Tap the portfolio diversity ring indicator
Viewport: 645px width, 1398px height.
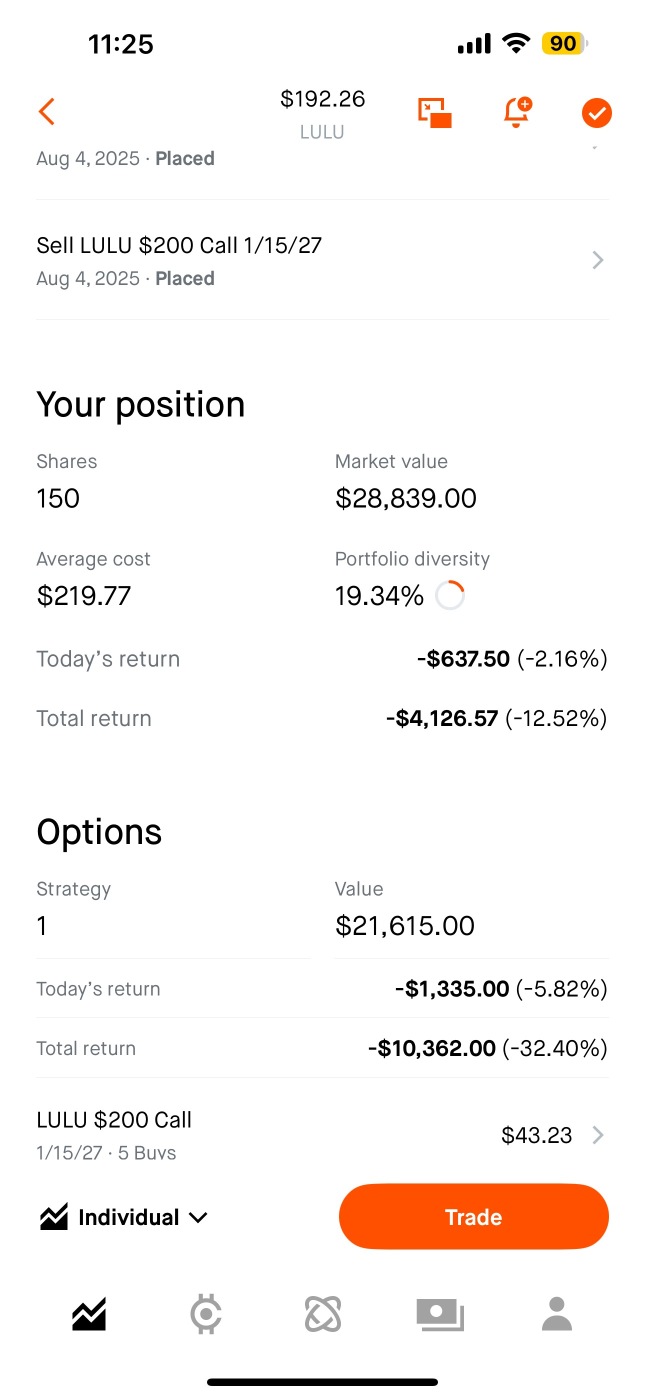[x=450, y=596]
